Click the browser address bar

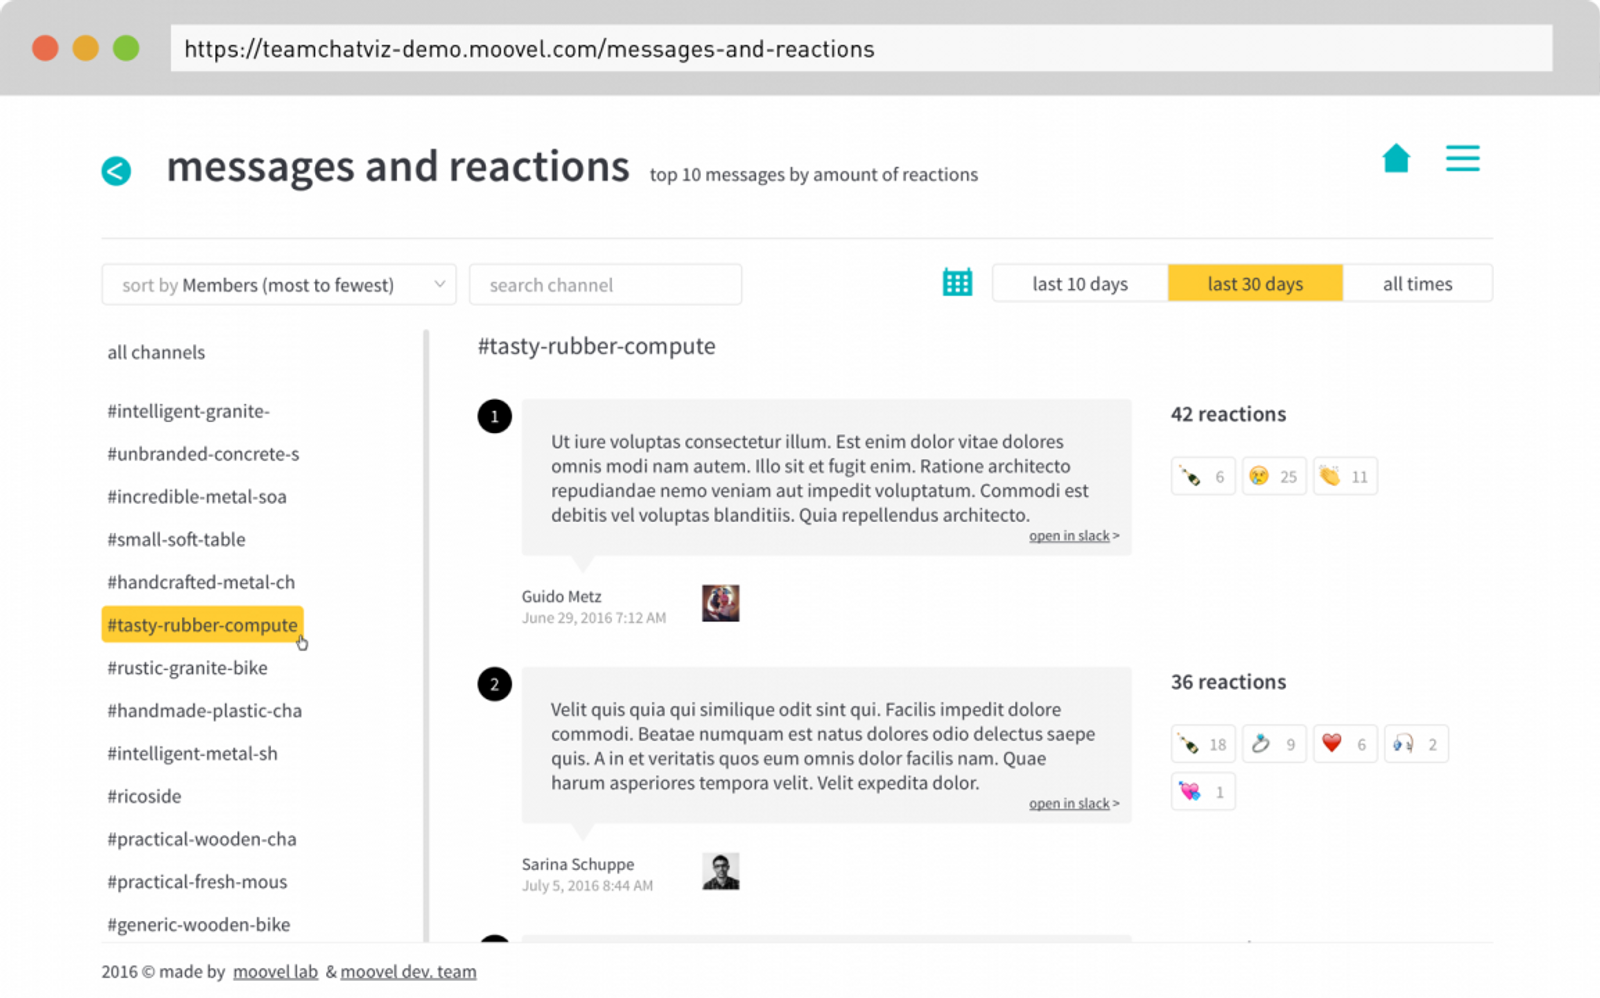860,49
